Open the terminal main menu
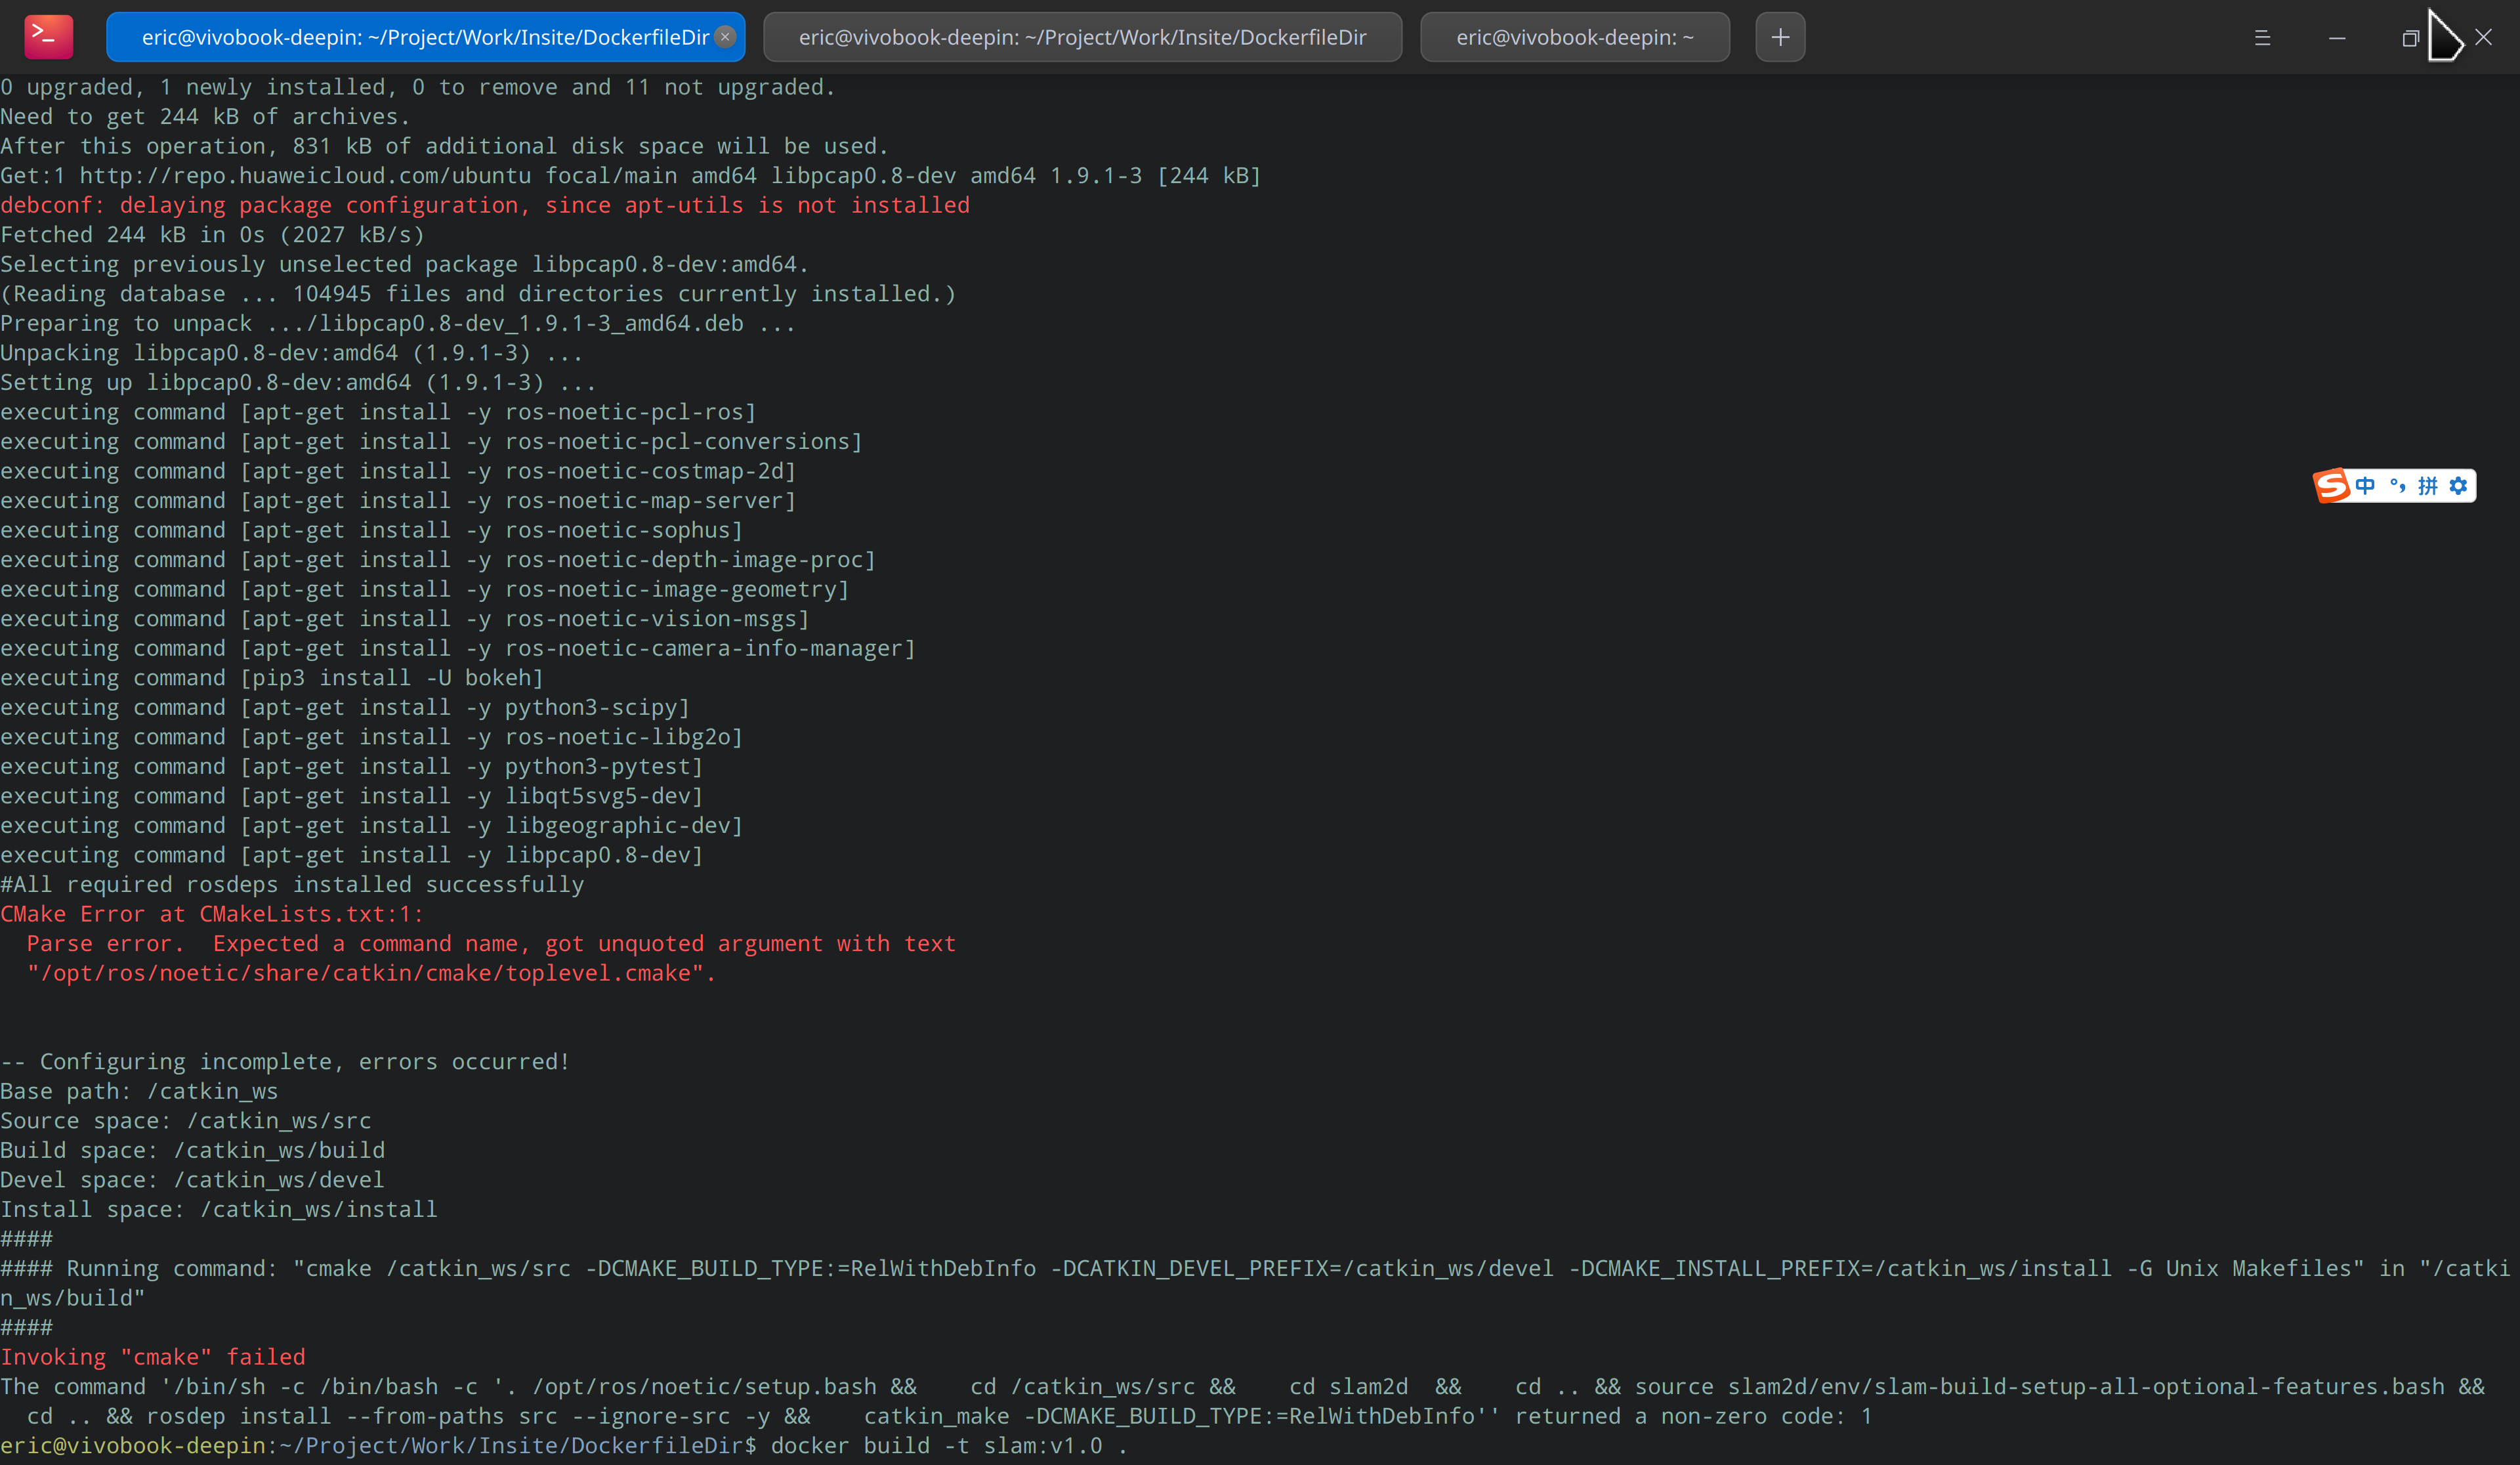This screenshot has height=1465, width=2520. point(2262,38)
